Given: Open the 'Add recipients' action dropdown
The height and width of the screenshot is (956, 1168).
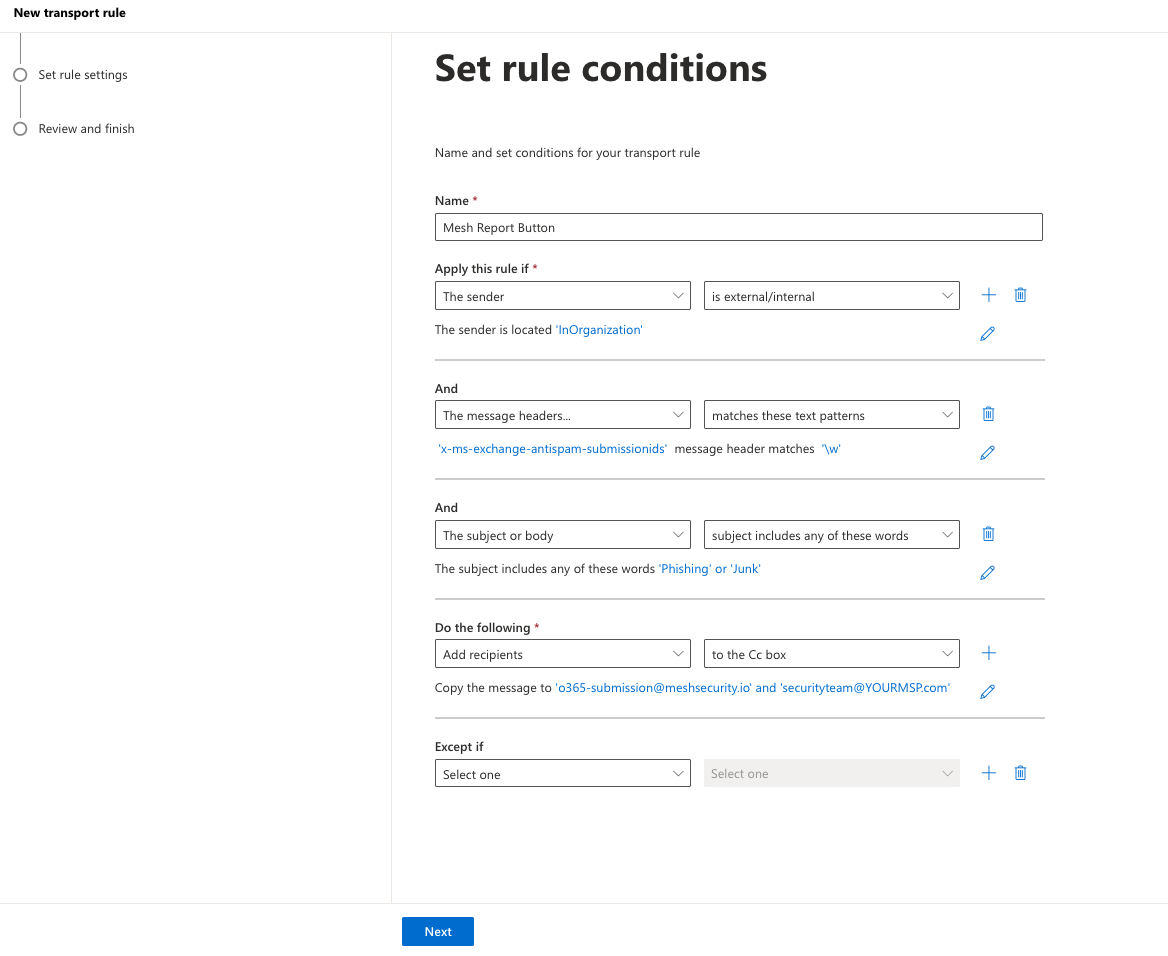Looking at the screenshot, I should click(x=562, y=654).
